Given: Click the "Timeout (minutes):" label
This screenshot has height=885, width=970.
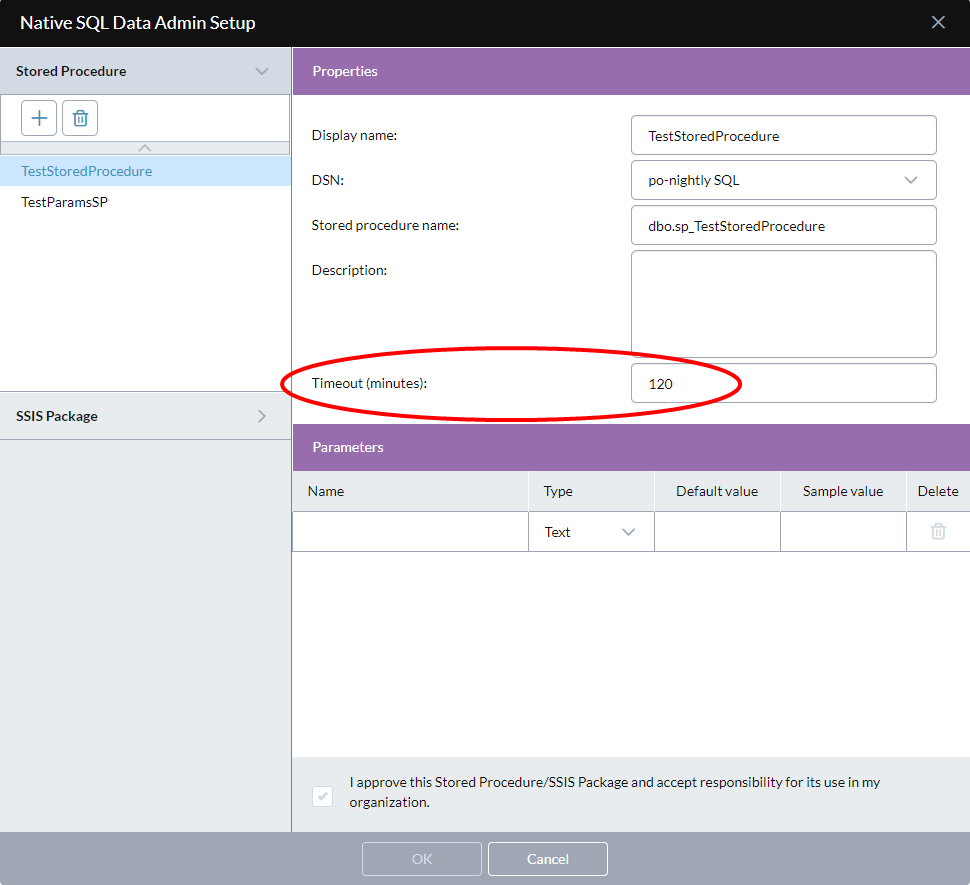Looking at the screenshot, I should pos(369,383).
